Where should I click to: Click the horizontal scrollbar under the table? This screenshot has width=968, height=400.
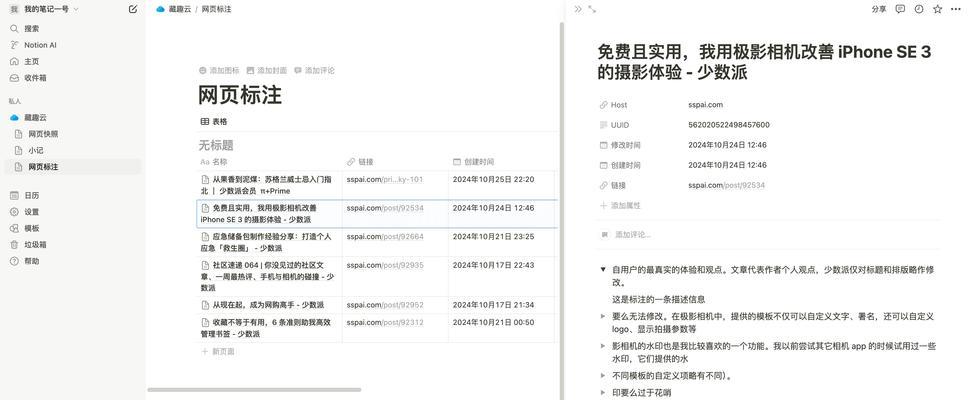pyautogui.click(x=254, y=390)
